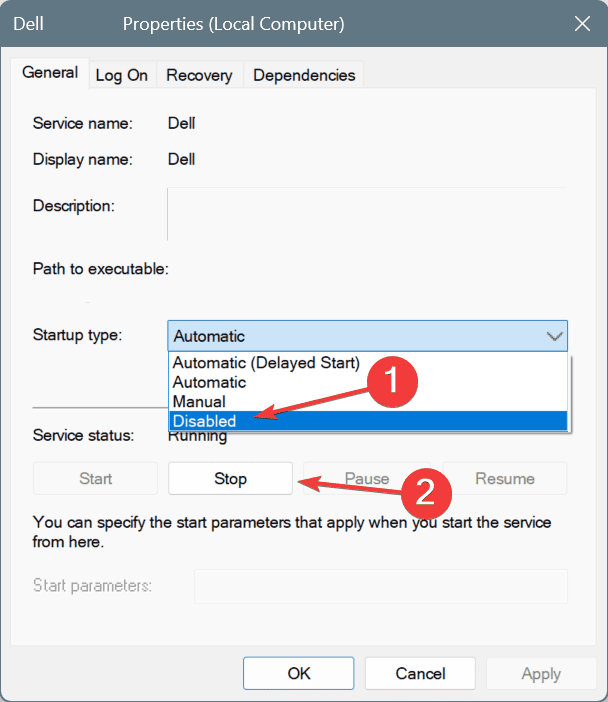Open the Dependencies tab

point(304,75)
